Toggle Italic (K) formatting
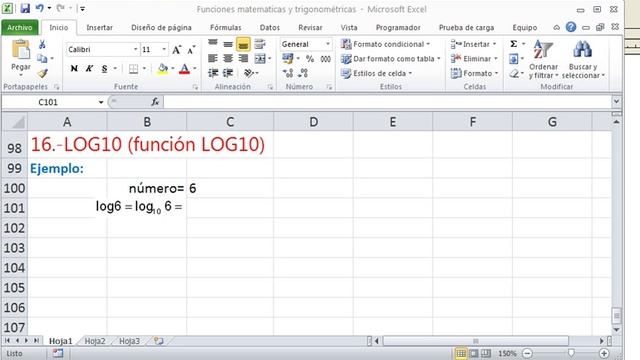The image size is (640, 360). click(x=89, y=69)
